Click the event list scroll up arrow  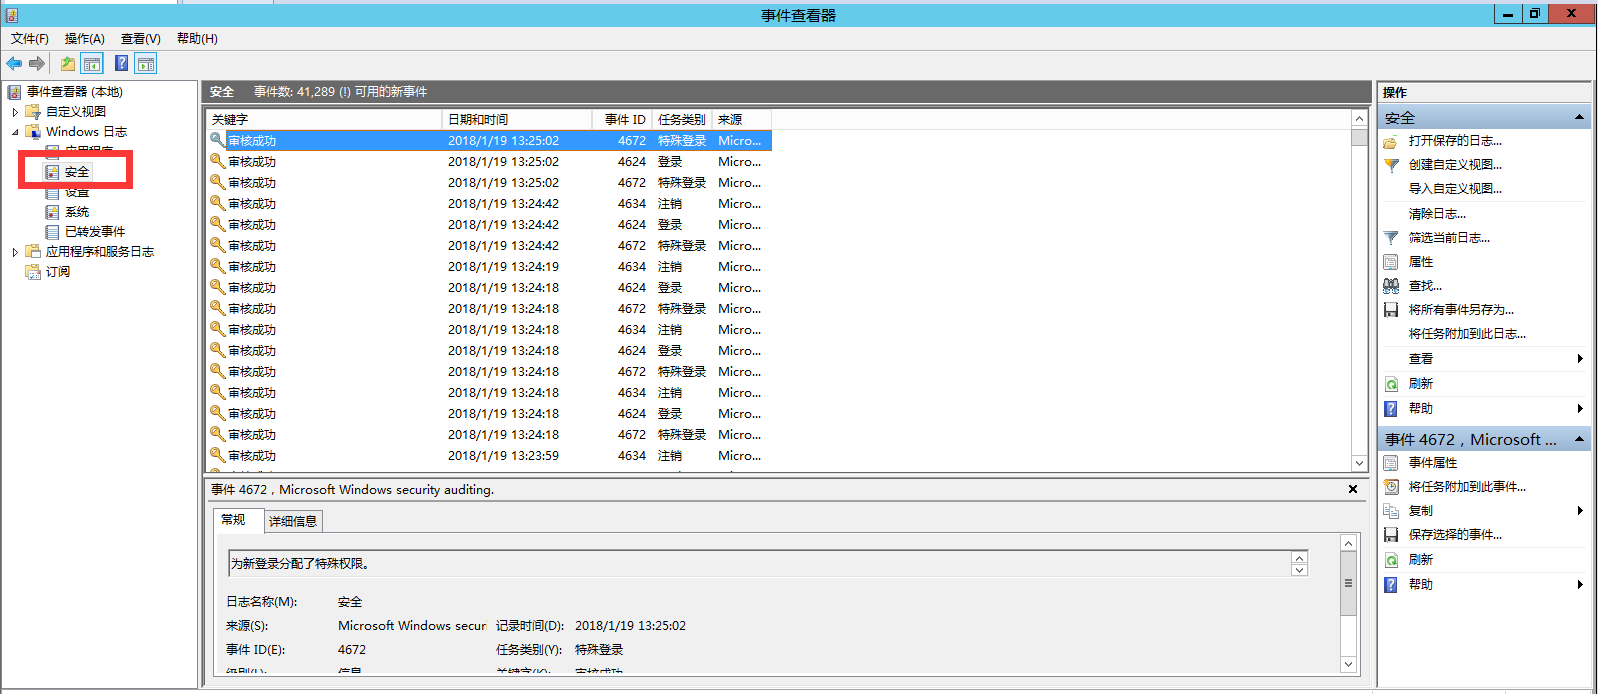[x=1359, y=119]
